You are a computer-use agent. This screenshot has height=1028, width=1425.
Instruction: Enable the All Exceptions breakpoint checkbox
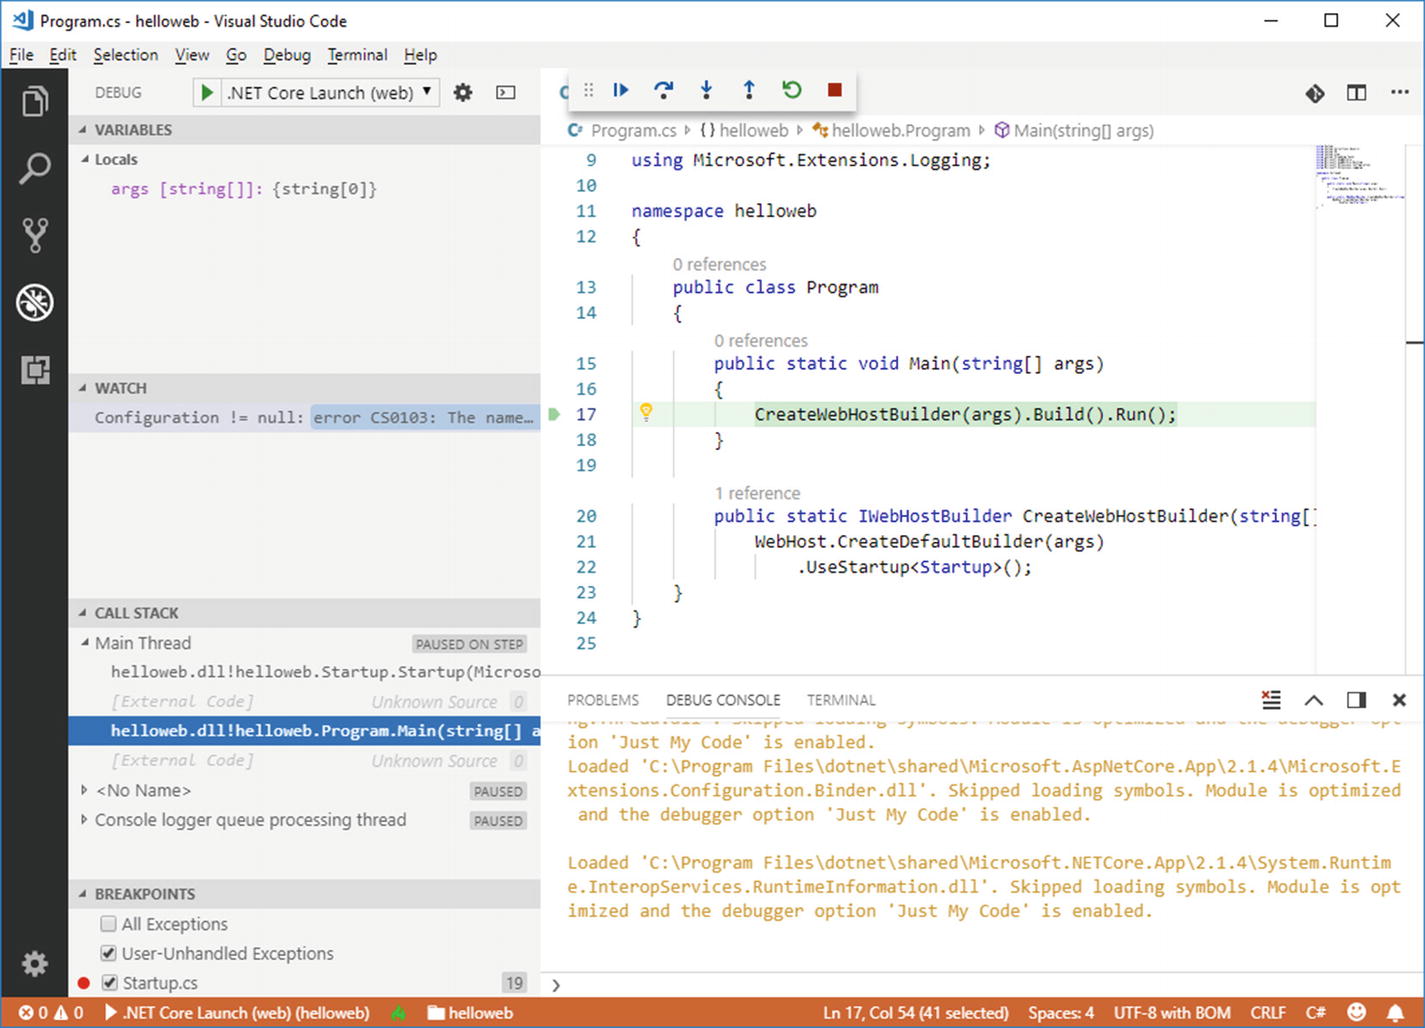[x=109, y=924]
